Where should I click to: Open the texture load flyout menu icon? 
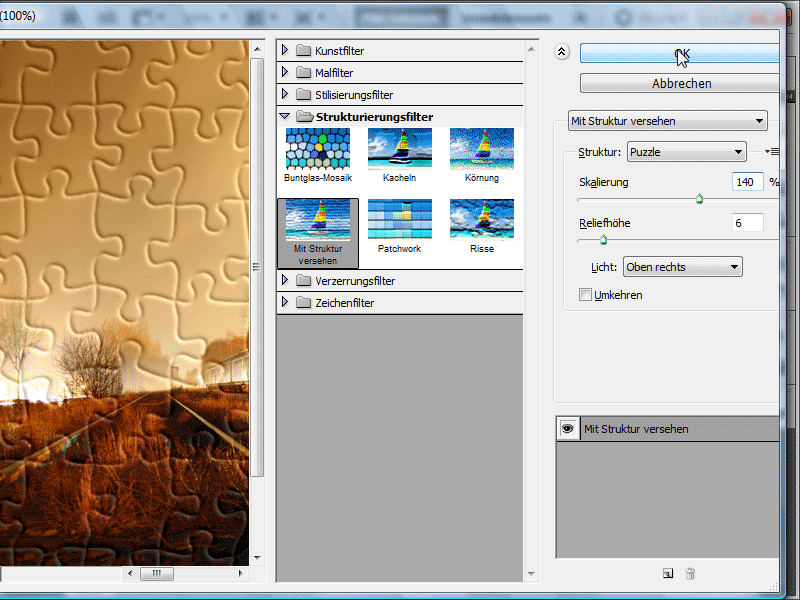click(x=772, y=152)
